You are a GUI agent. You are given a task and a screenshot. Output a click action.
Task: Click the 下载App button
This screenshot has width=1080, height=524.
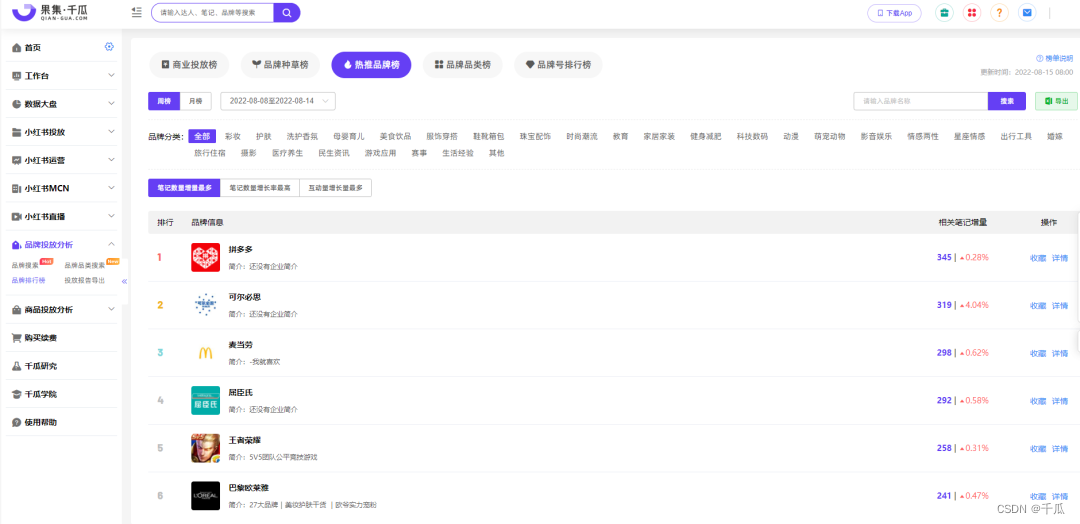(x=894, y=12)
